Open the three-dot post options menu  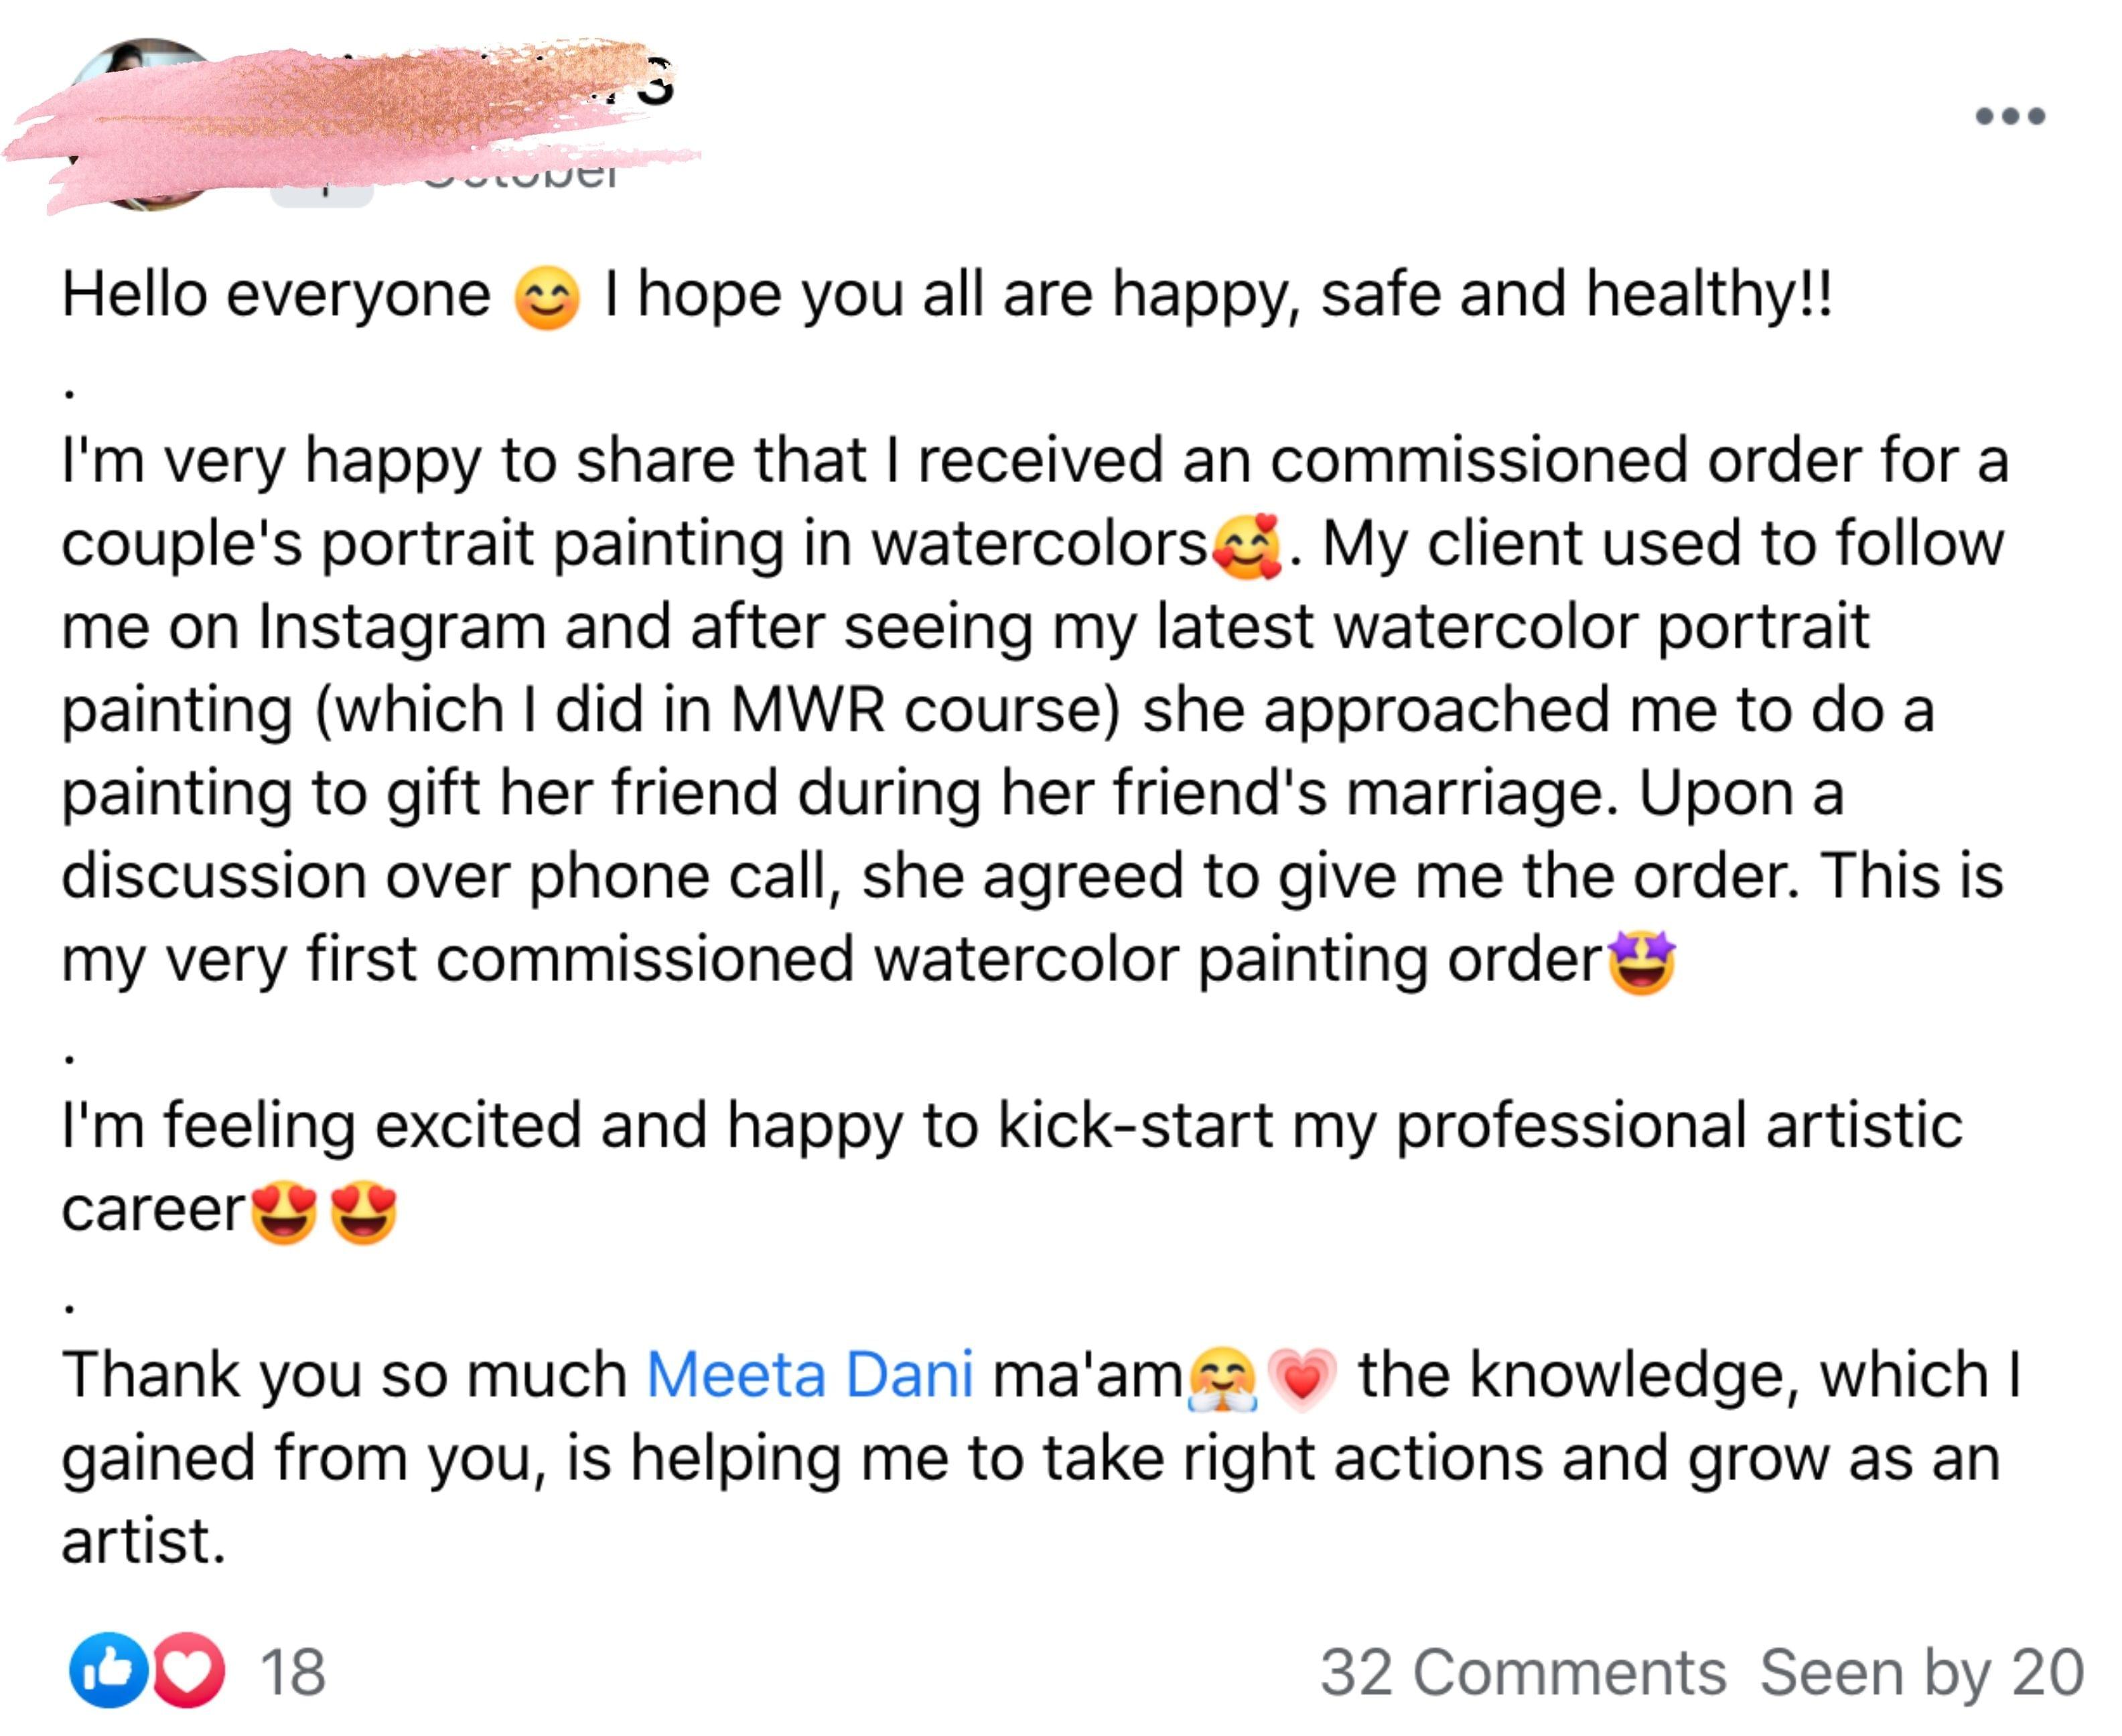(2010, 116)
